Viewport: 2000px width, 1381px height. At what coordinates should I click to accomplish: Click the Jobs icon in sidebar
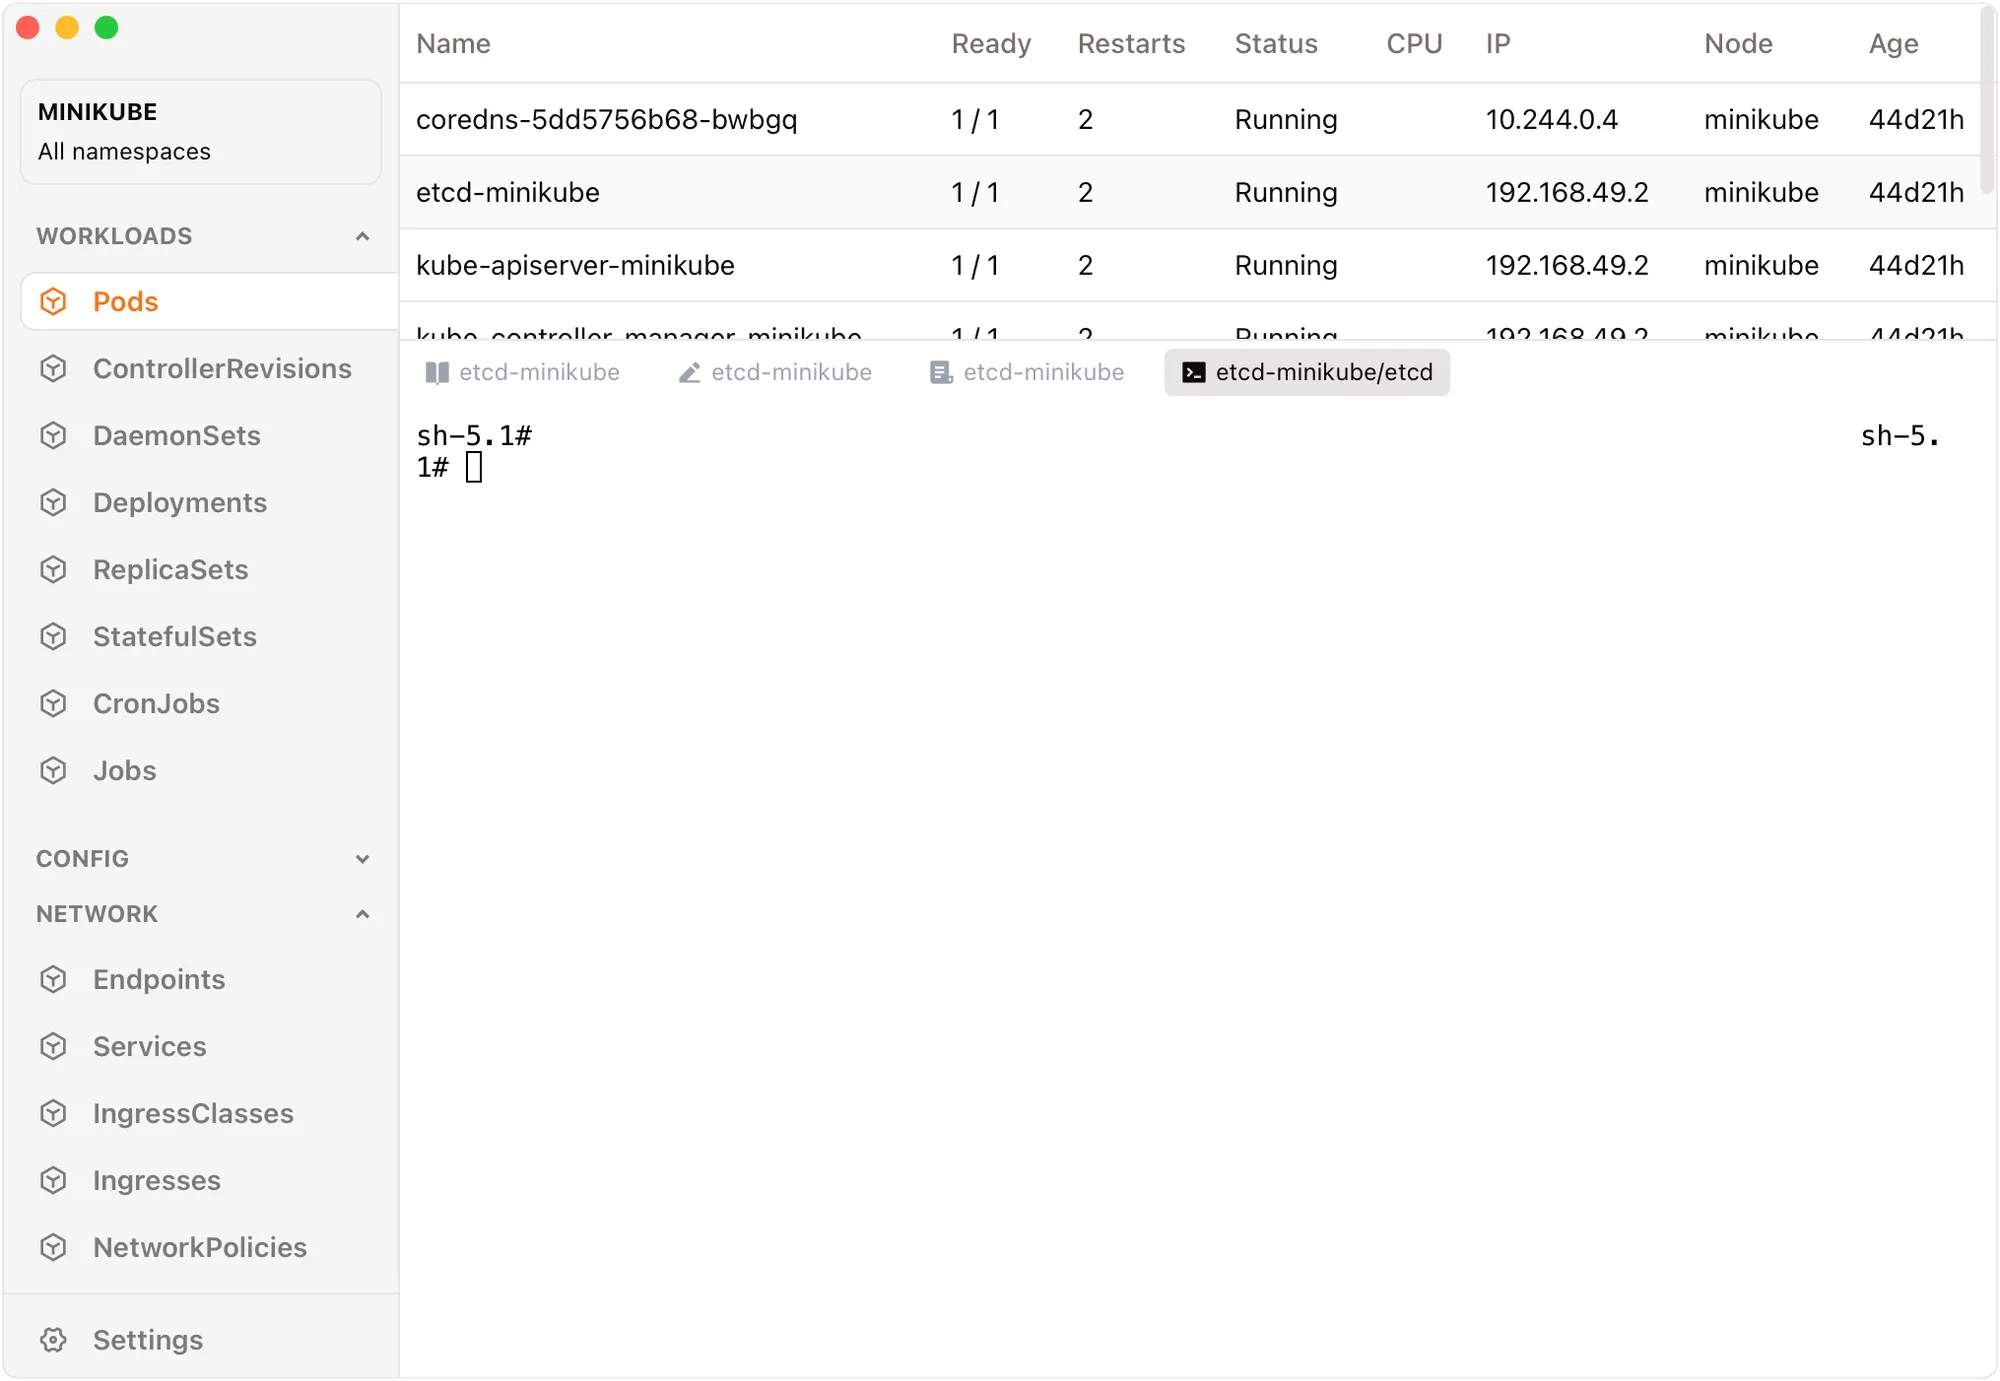pyautogui.click(x=55, y=769)
